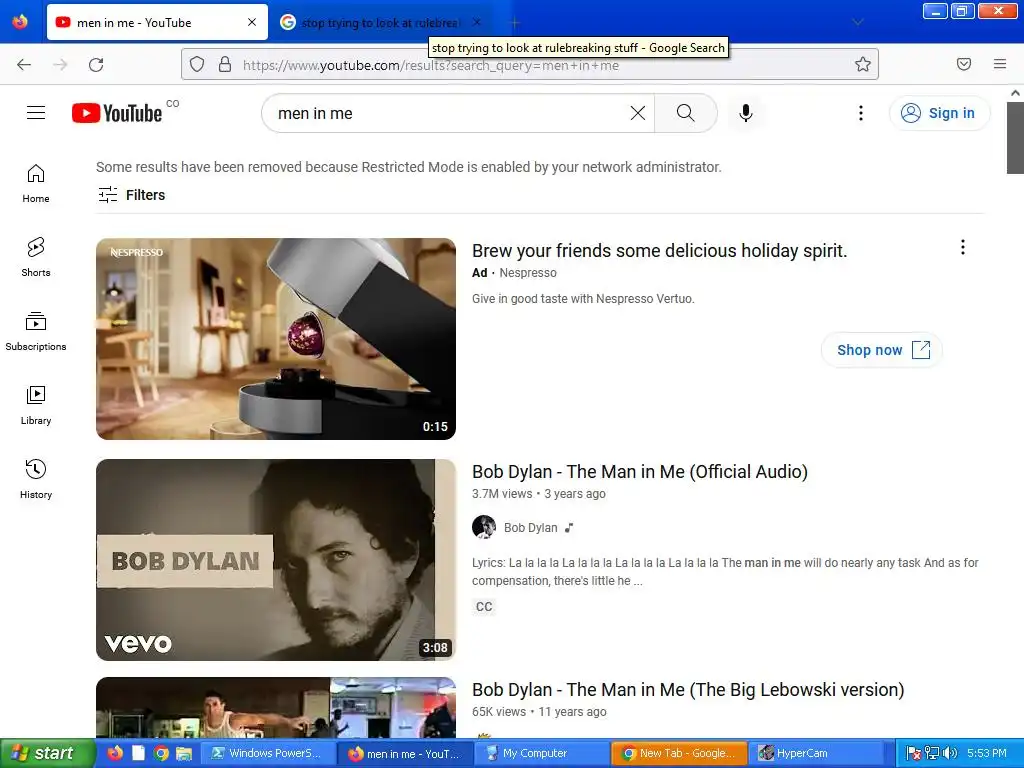Viewport: 1024px width, 768px height.
Task: Open the YouTube guide hamburger menu
Action: pos(36,113)
